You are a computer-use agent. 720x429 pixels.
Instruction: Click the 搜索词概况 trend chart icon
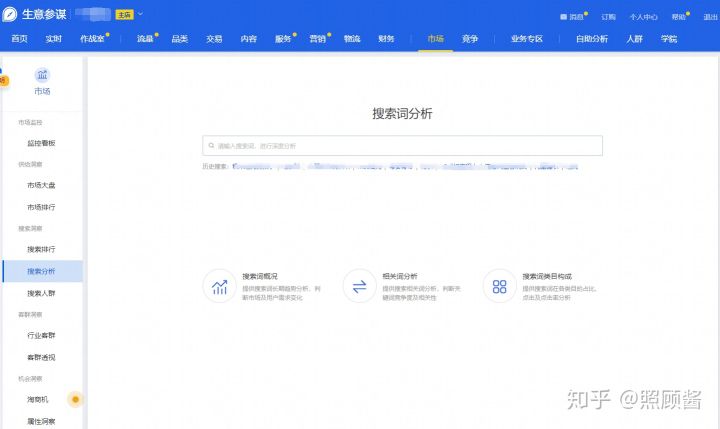pos(219,286)
